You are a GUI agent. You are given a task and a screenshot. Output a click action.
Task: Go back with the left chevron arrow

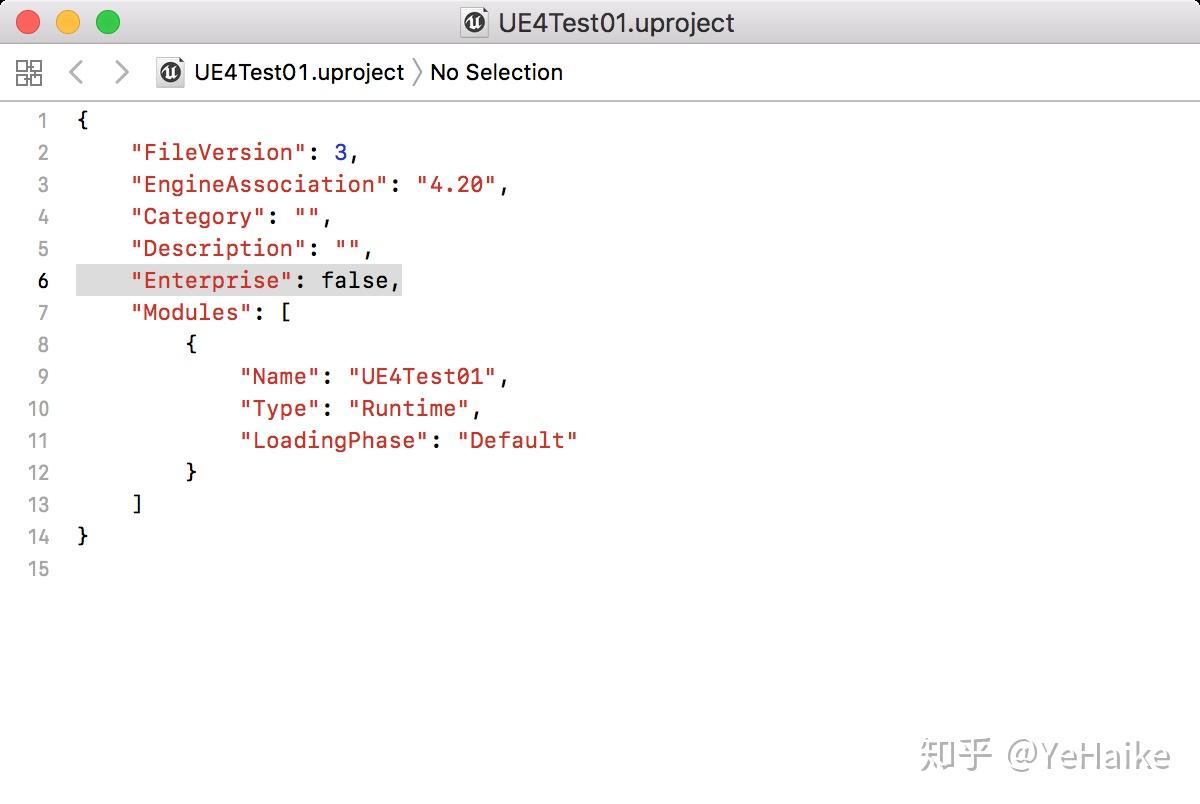pyautogui.click(x=76, y=72)
